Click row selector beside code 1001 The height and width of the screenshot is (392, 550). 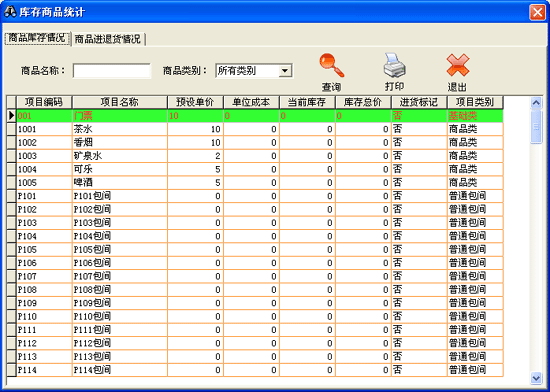click(x=12, y=129)
